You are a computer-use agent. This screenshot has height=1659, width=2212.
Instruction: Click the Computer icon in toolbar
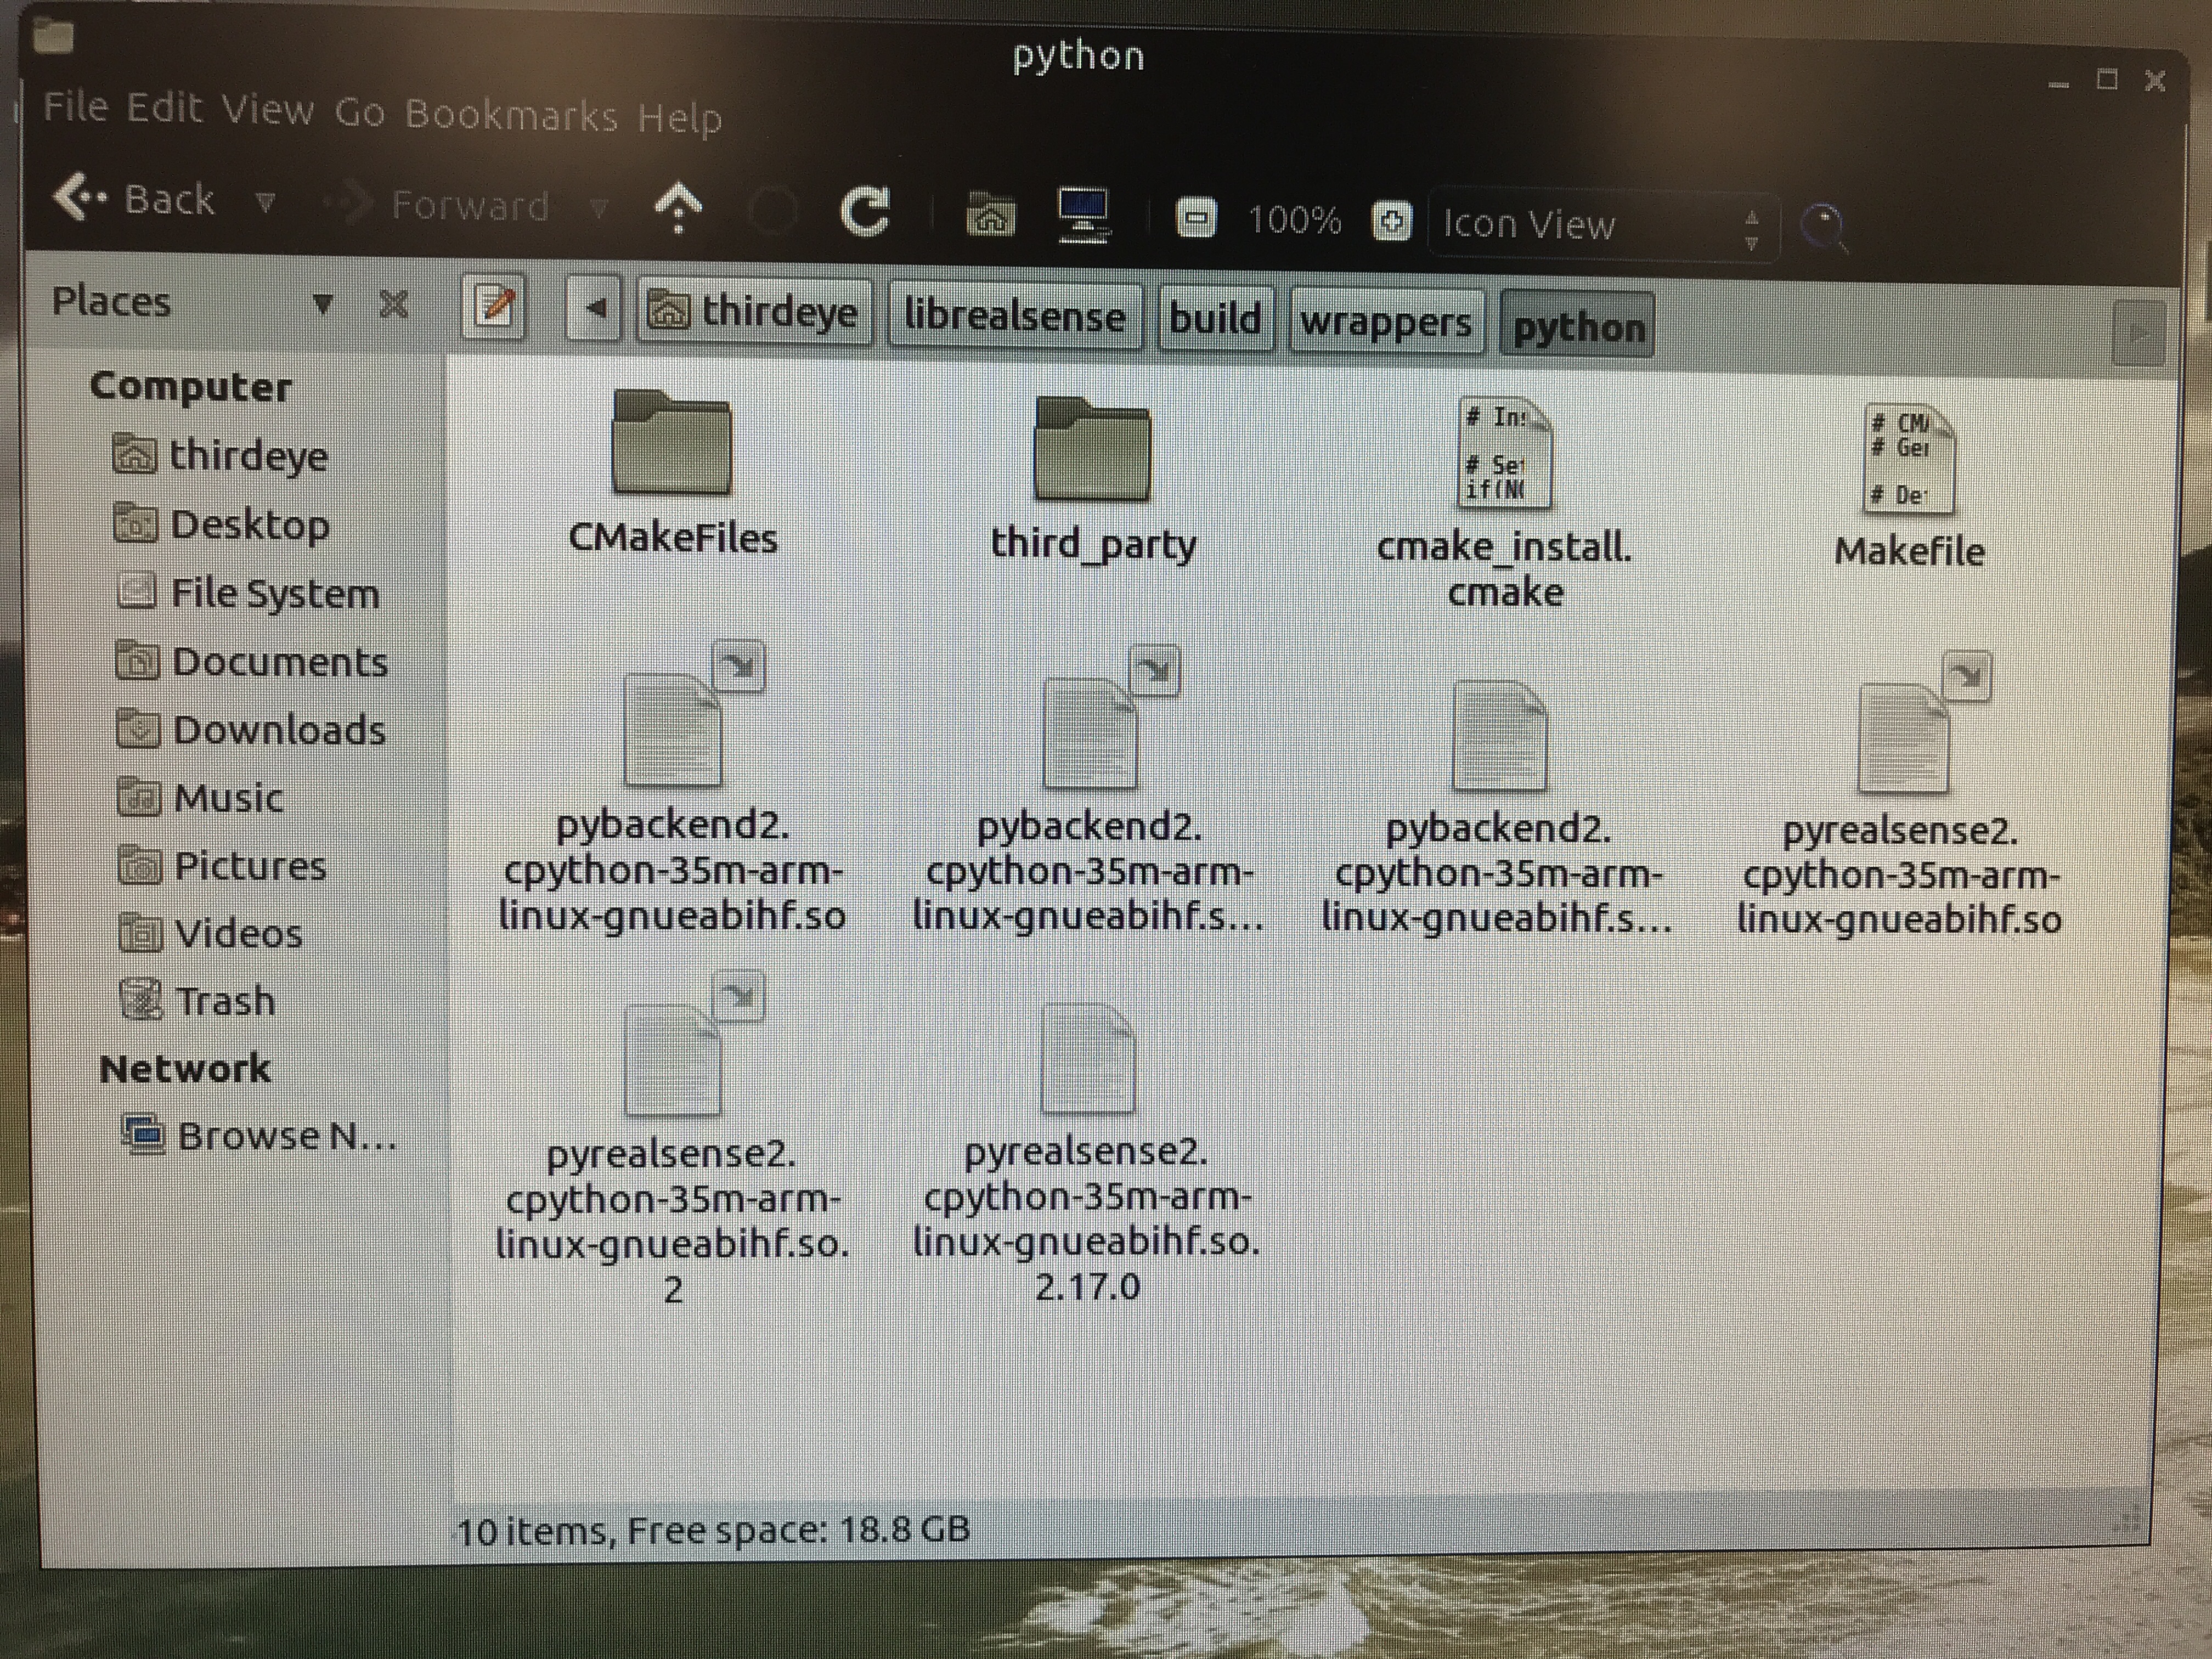pos(1084,214)
